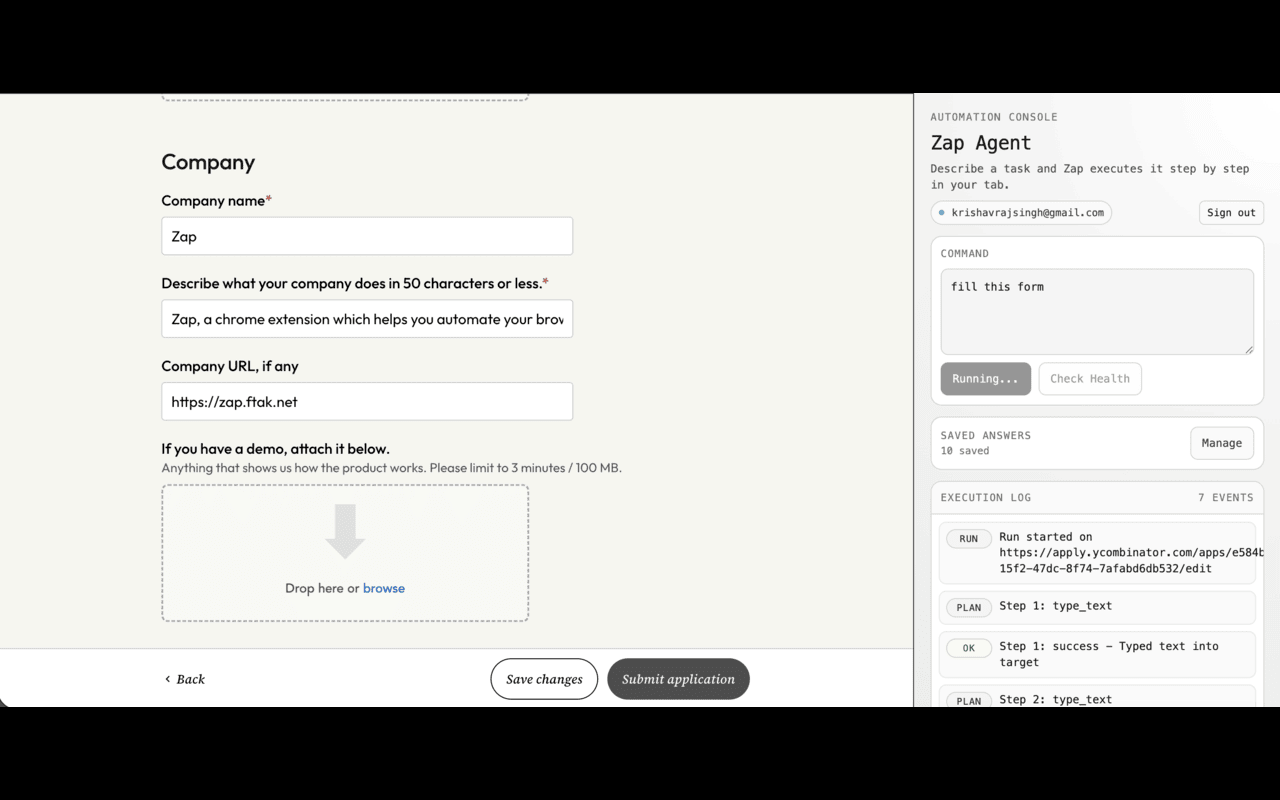Screen dimensions: 1280x800
Task: Click the Save changes button
Action: (544, 679)
